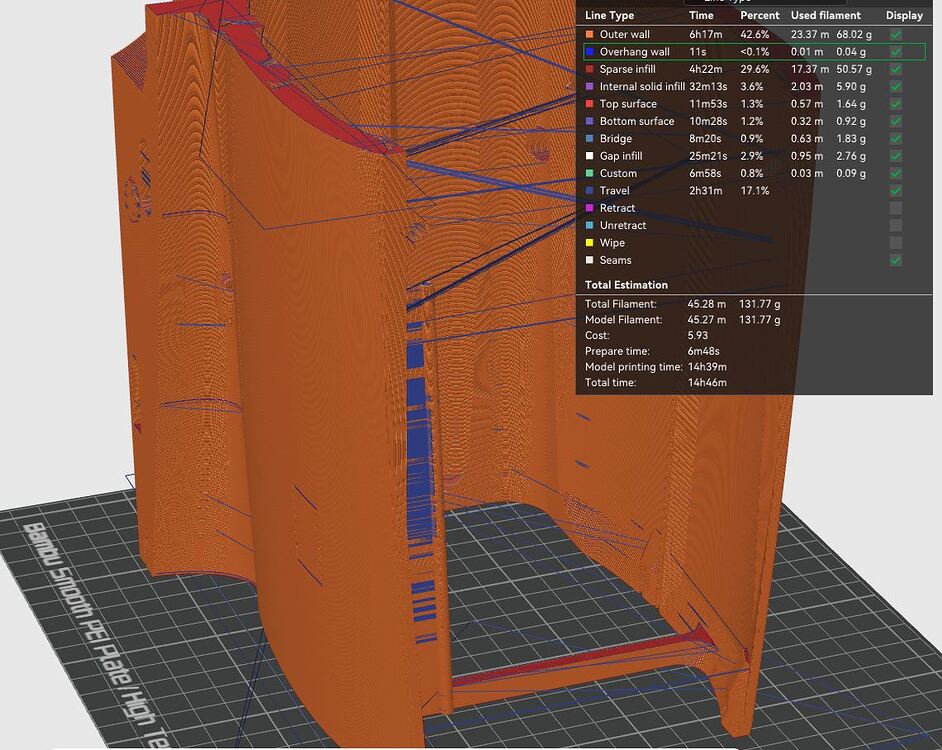
Task: Hide Travel moves via checkbox
Action: click(x=895, y=191)
